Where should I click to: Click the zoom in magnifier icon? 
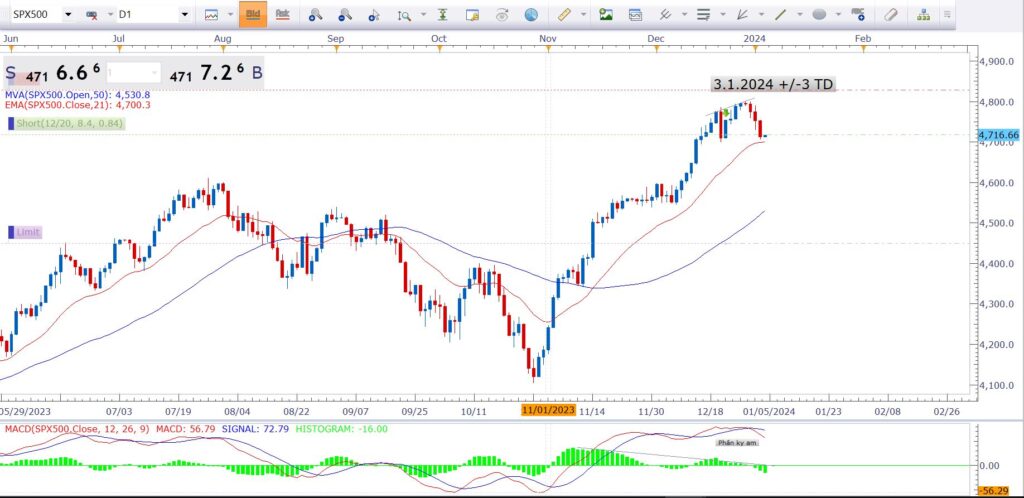[315, 14]
